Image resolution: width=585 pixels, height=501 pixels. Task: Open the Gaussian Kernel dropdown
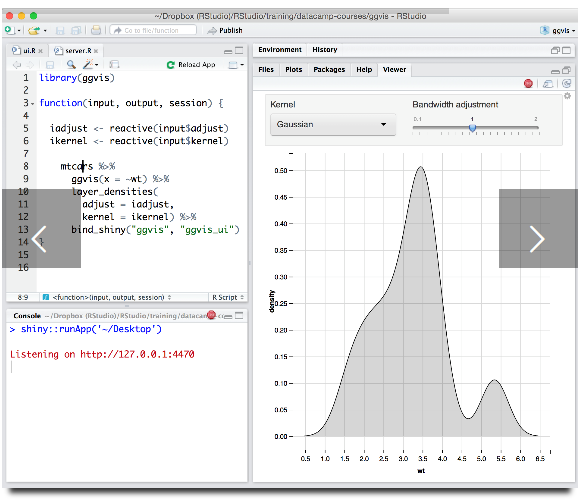point(333,125)
